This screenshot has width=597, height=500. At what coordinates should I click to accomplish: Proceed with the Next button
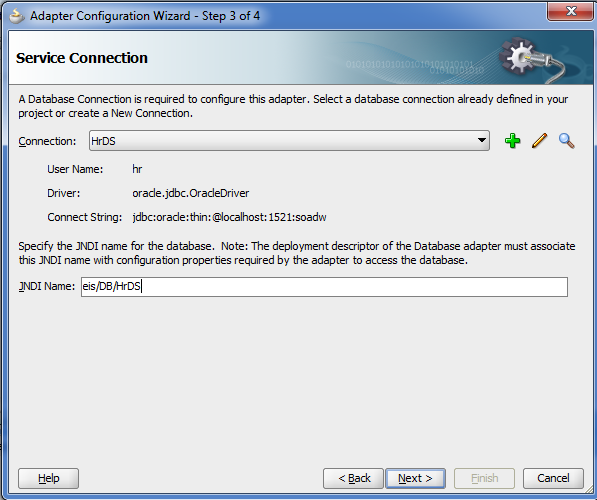415,478
